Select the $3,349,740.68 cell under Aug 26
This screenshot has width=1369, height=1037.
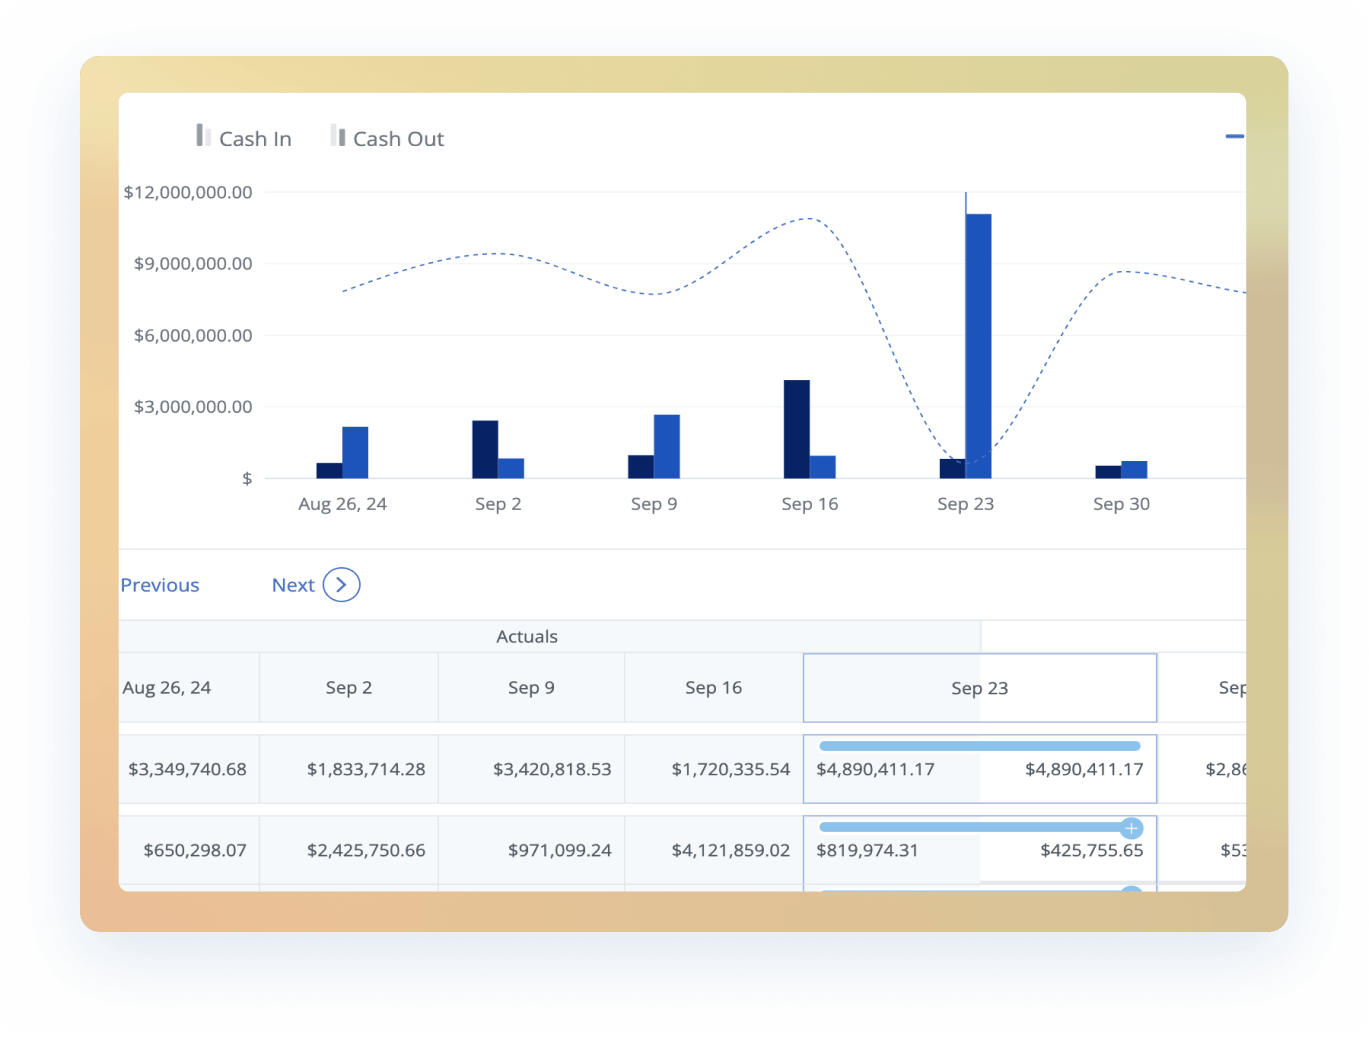pyautogui.click(x=187, y=769)
